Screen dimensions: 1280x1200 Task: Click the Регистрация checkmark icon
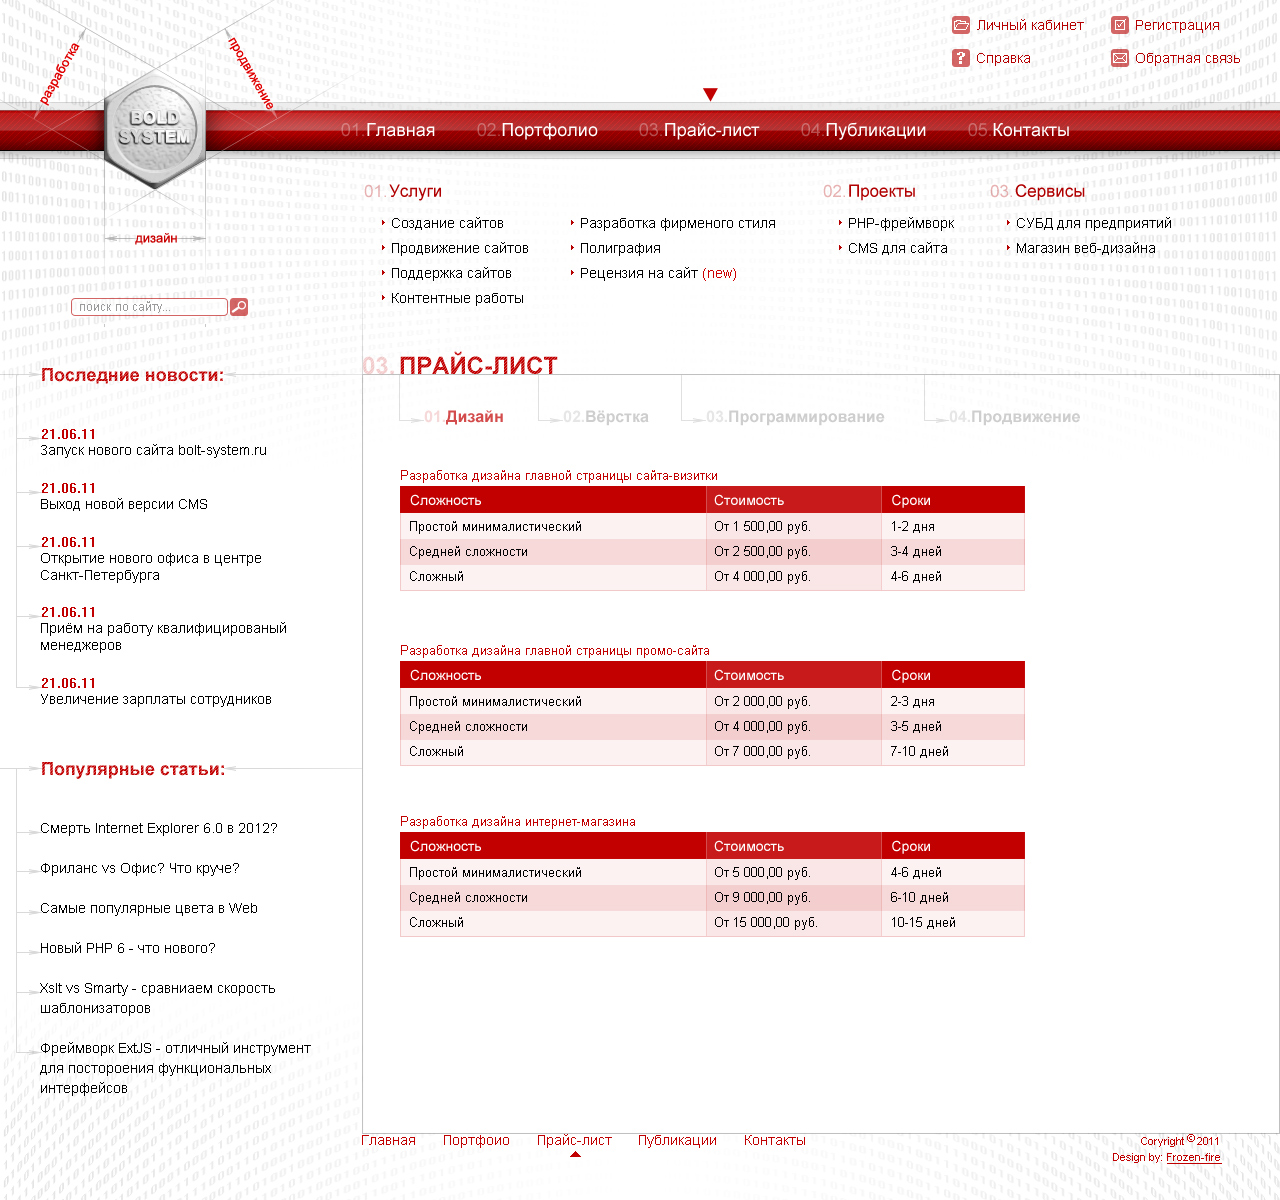1120,25
